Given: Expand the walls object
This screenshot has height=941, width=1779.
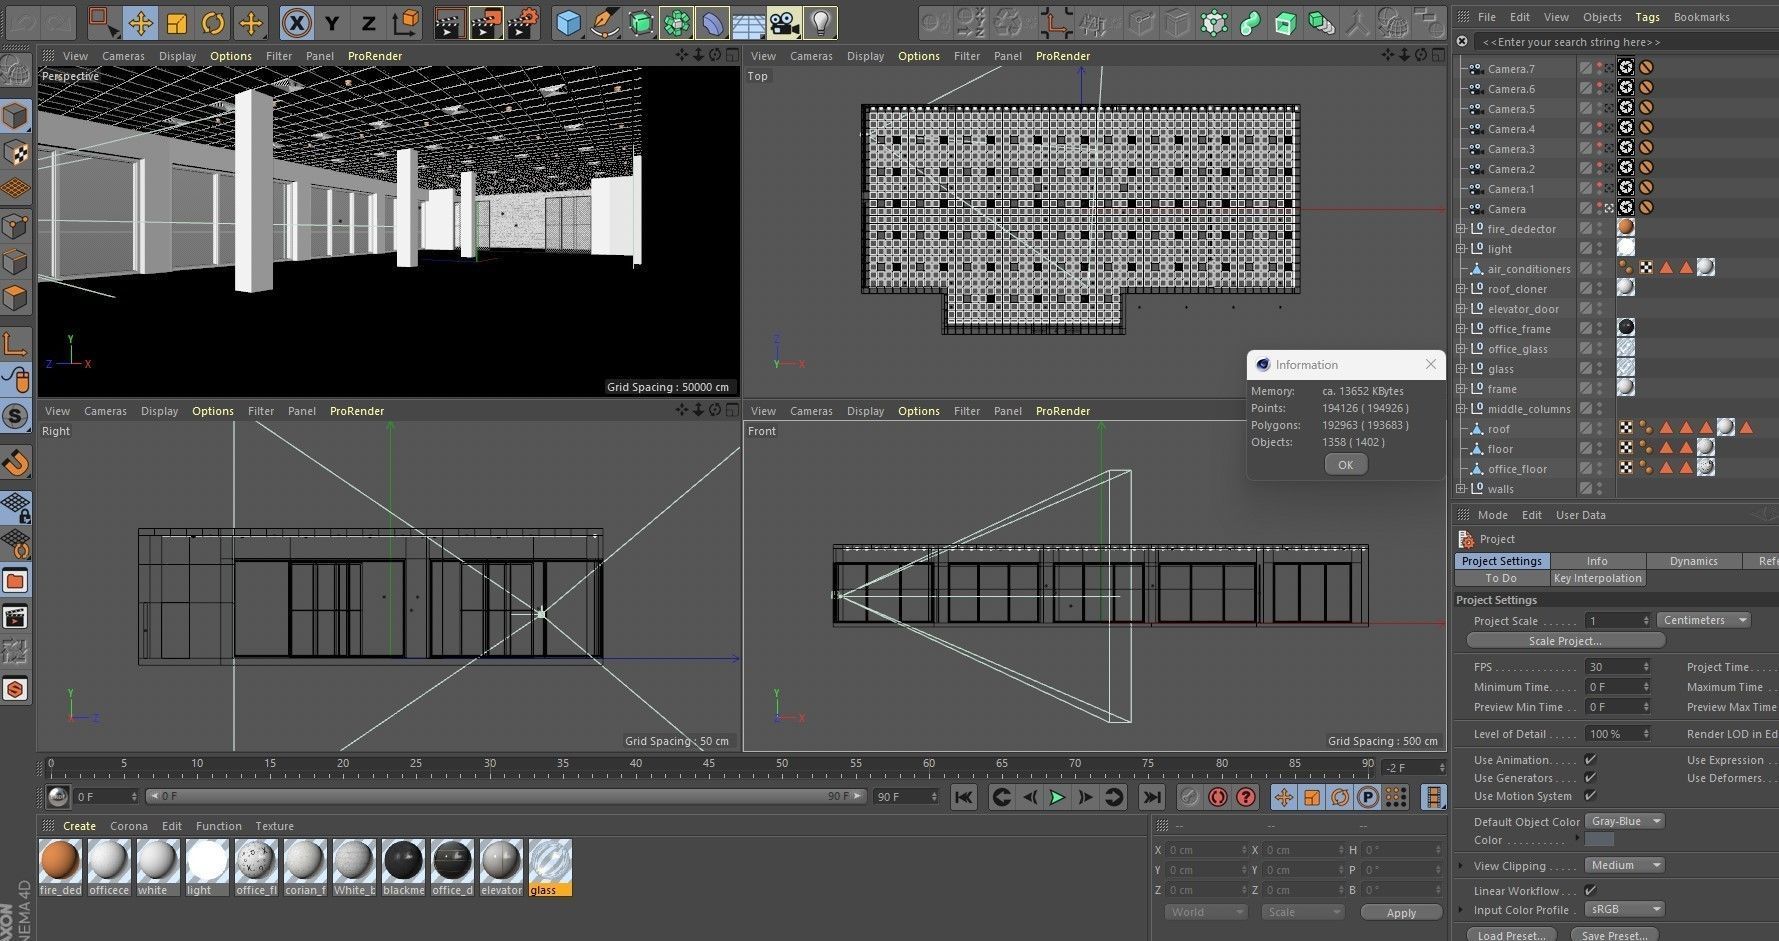Looking at the screenshot, I should pyautogui.click(x=1461, y=489).
